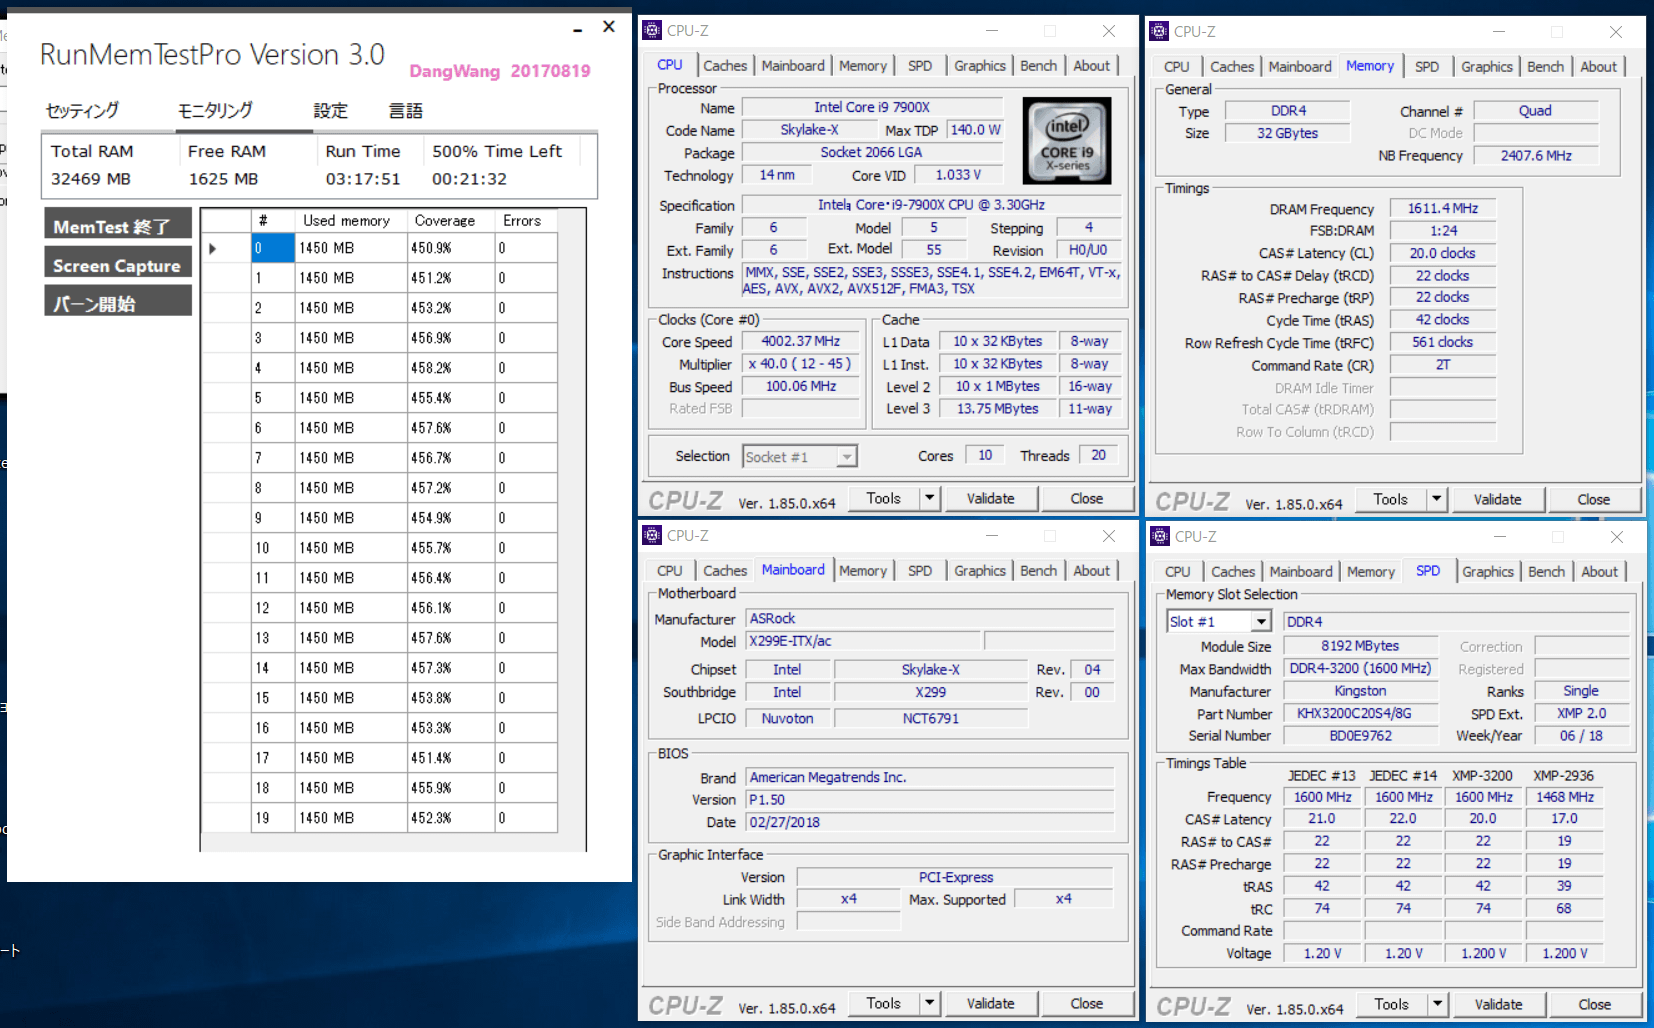
Task: Open the セッティング tab in RunMemTestPro
Action: (x=82, y=111)
